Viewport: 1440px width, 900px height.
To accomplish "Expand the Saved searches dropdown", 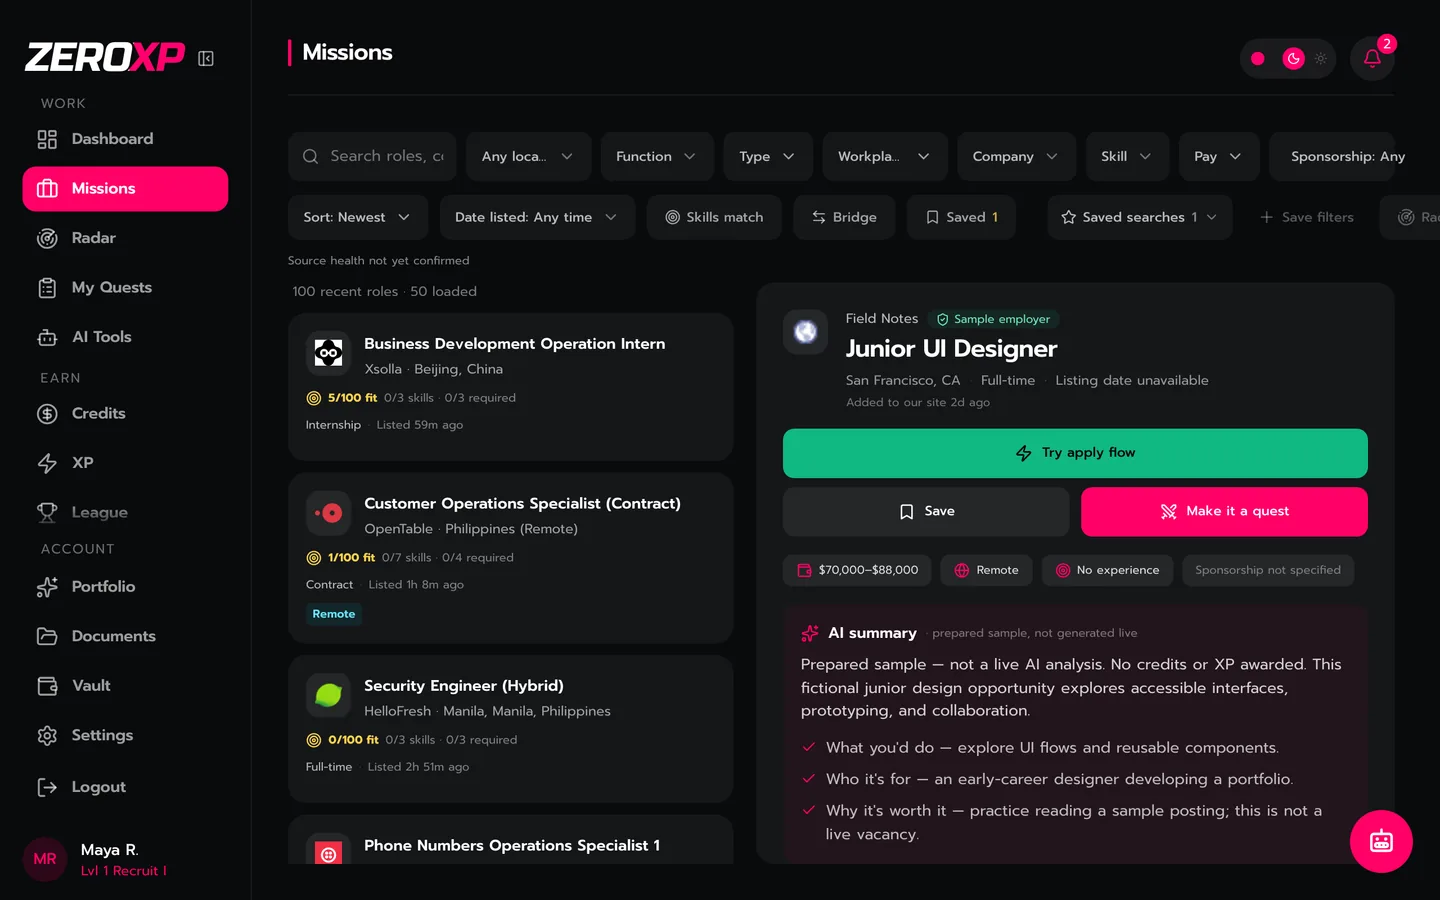I will tap(1140, 217).
